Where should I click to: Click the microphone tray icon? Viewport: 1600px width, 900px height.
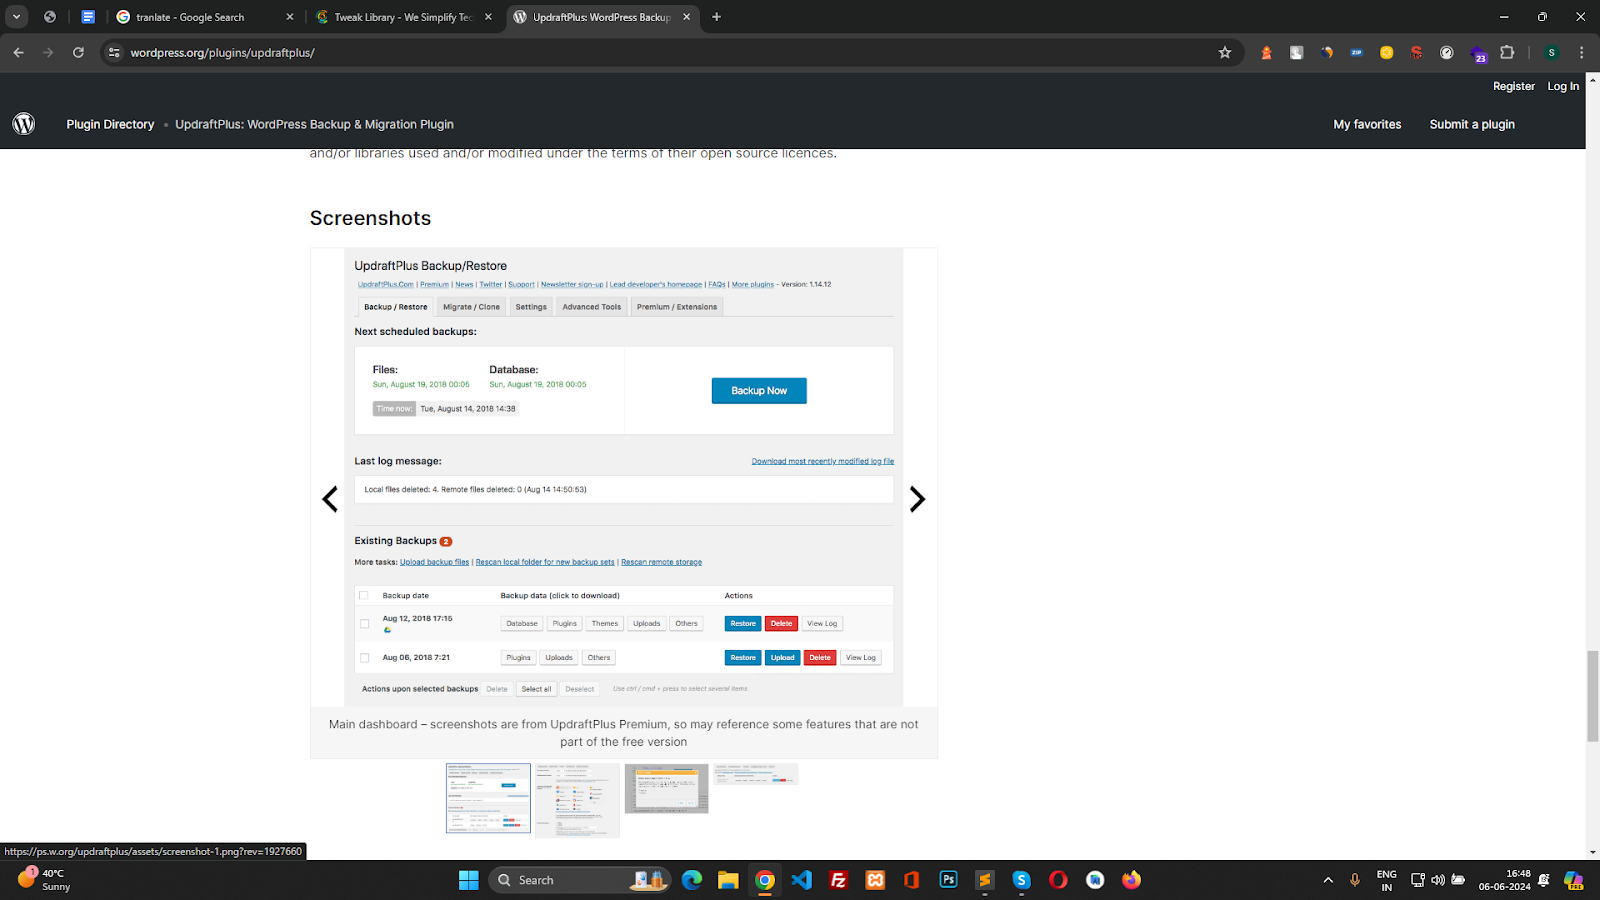[1355, 880]
